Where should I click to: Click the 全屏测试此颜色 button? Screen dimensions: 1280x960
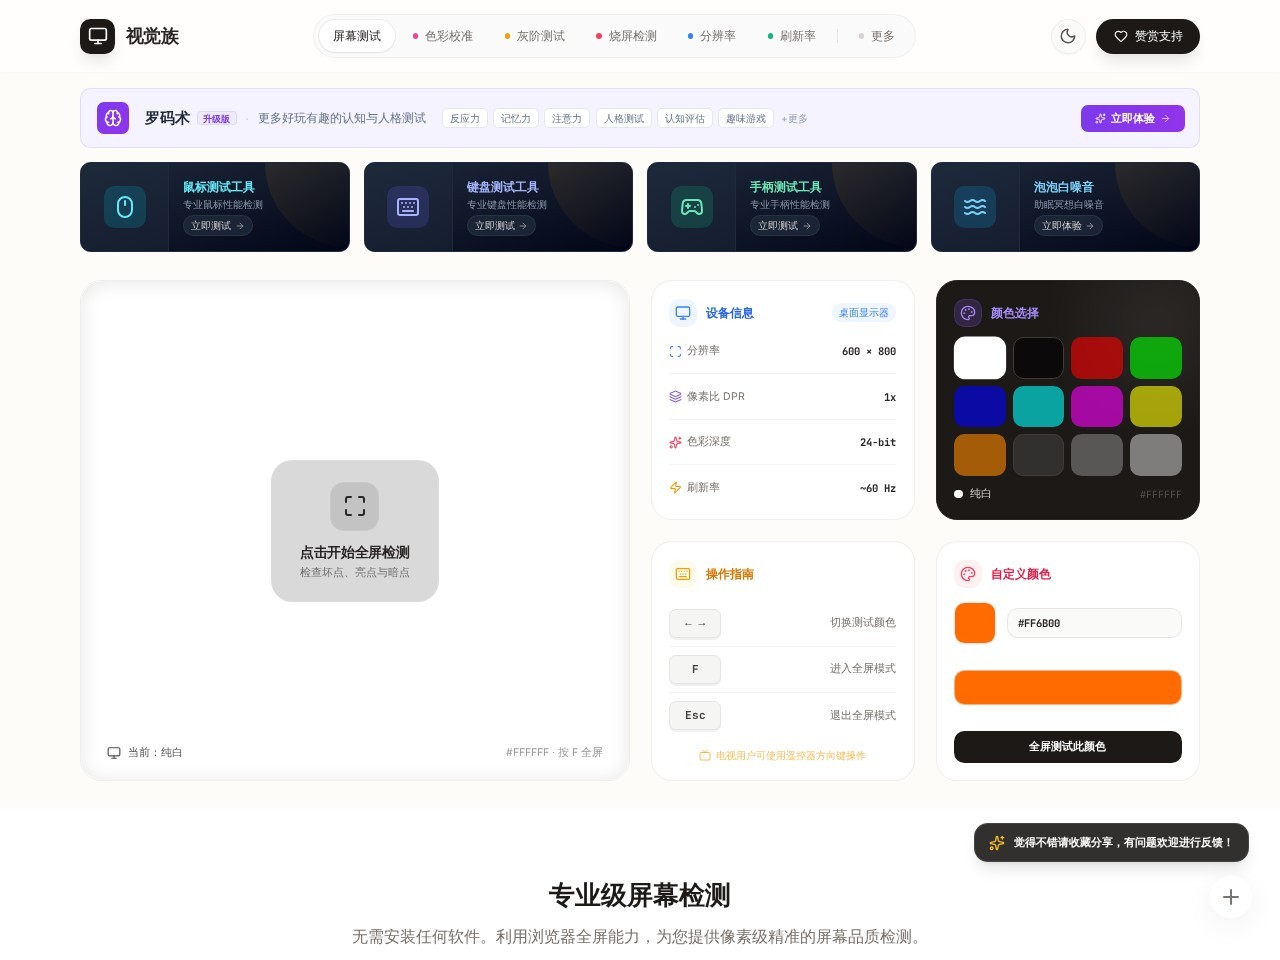tap(1068, 747)
